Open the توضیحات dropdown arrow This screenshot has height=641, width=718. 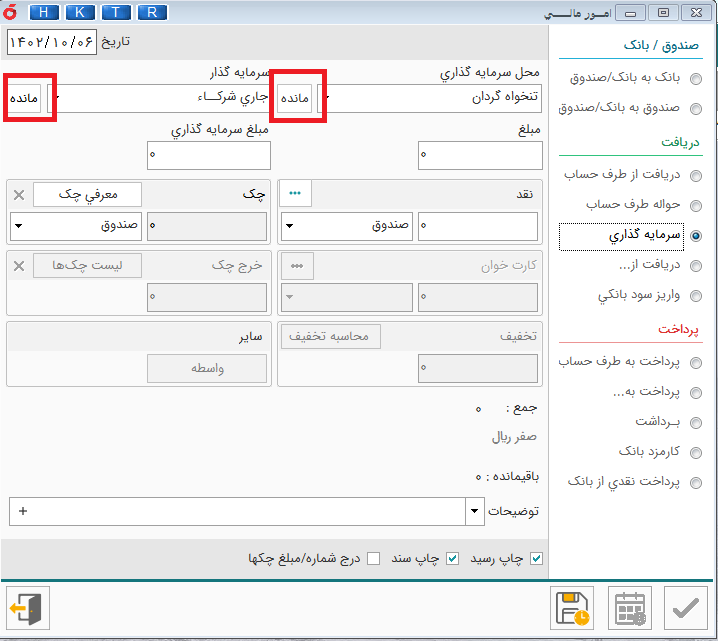coord(474,511)
